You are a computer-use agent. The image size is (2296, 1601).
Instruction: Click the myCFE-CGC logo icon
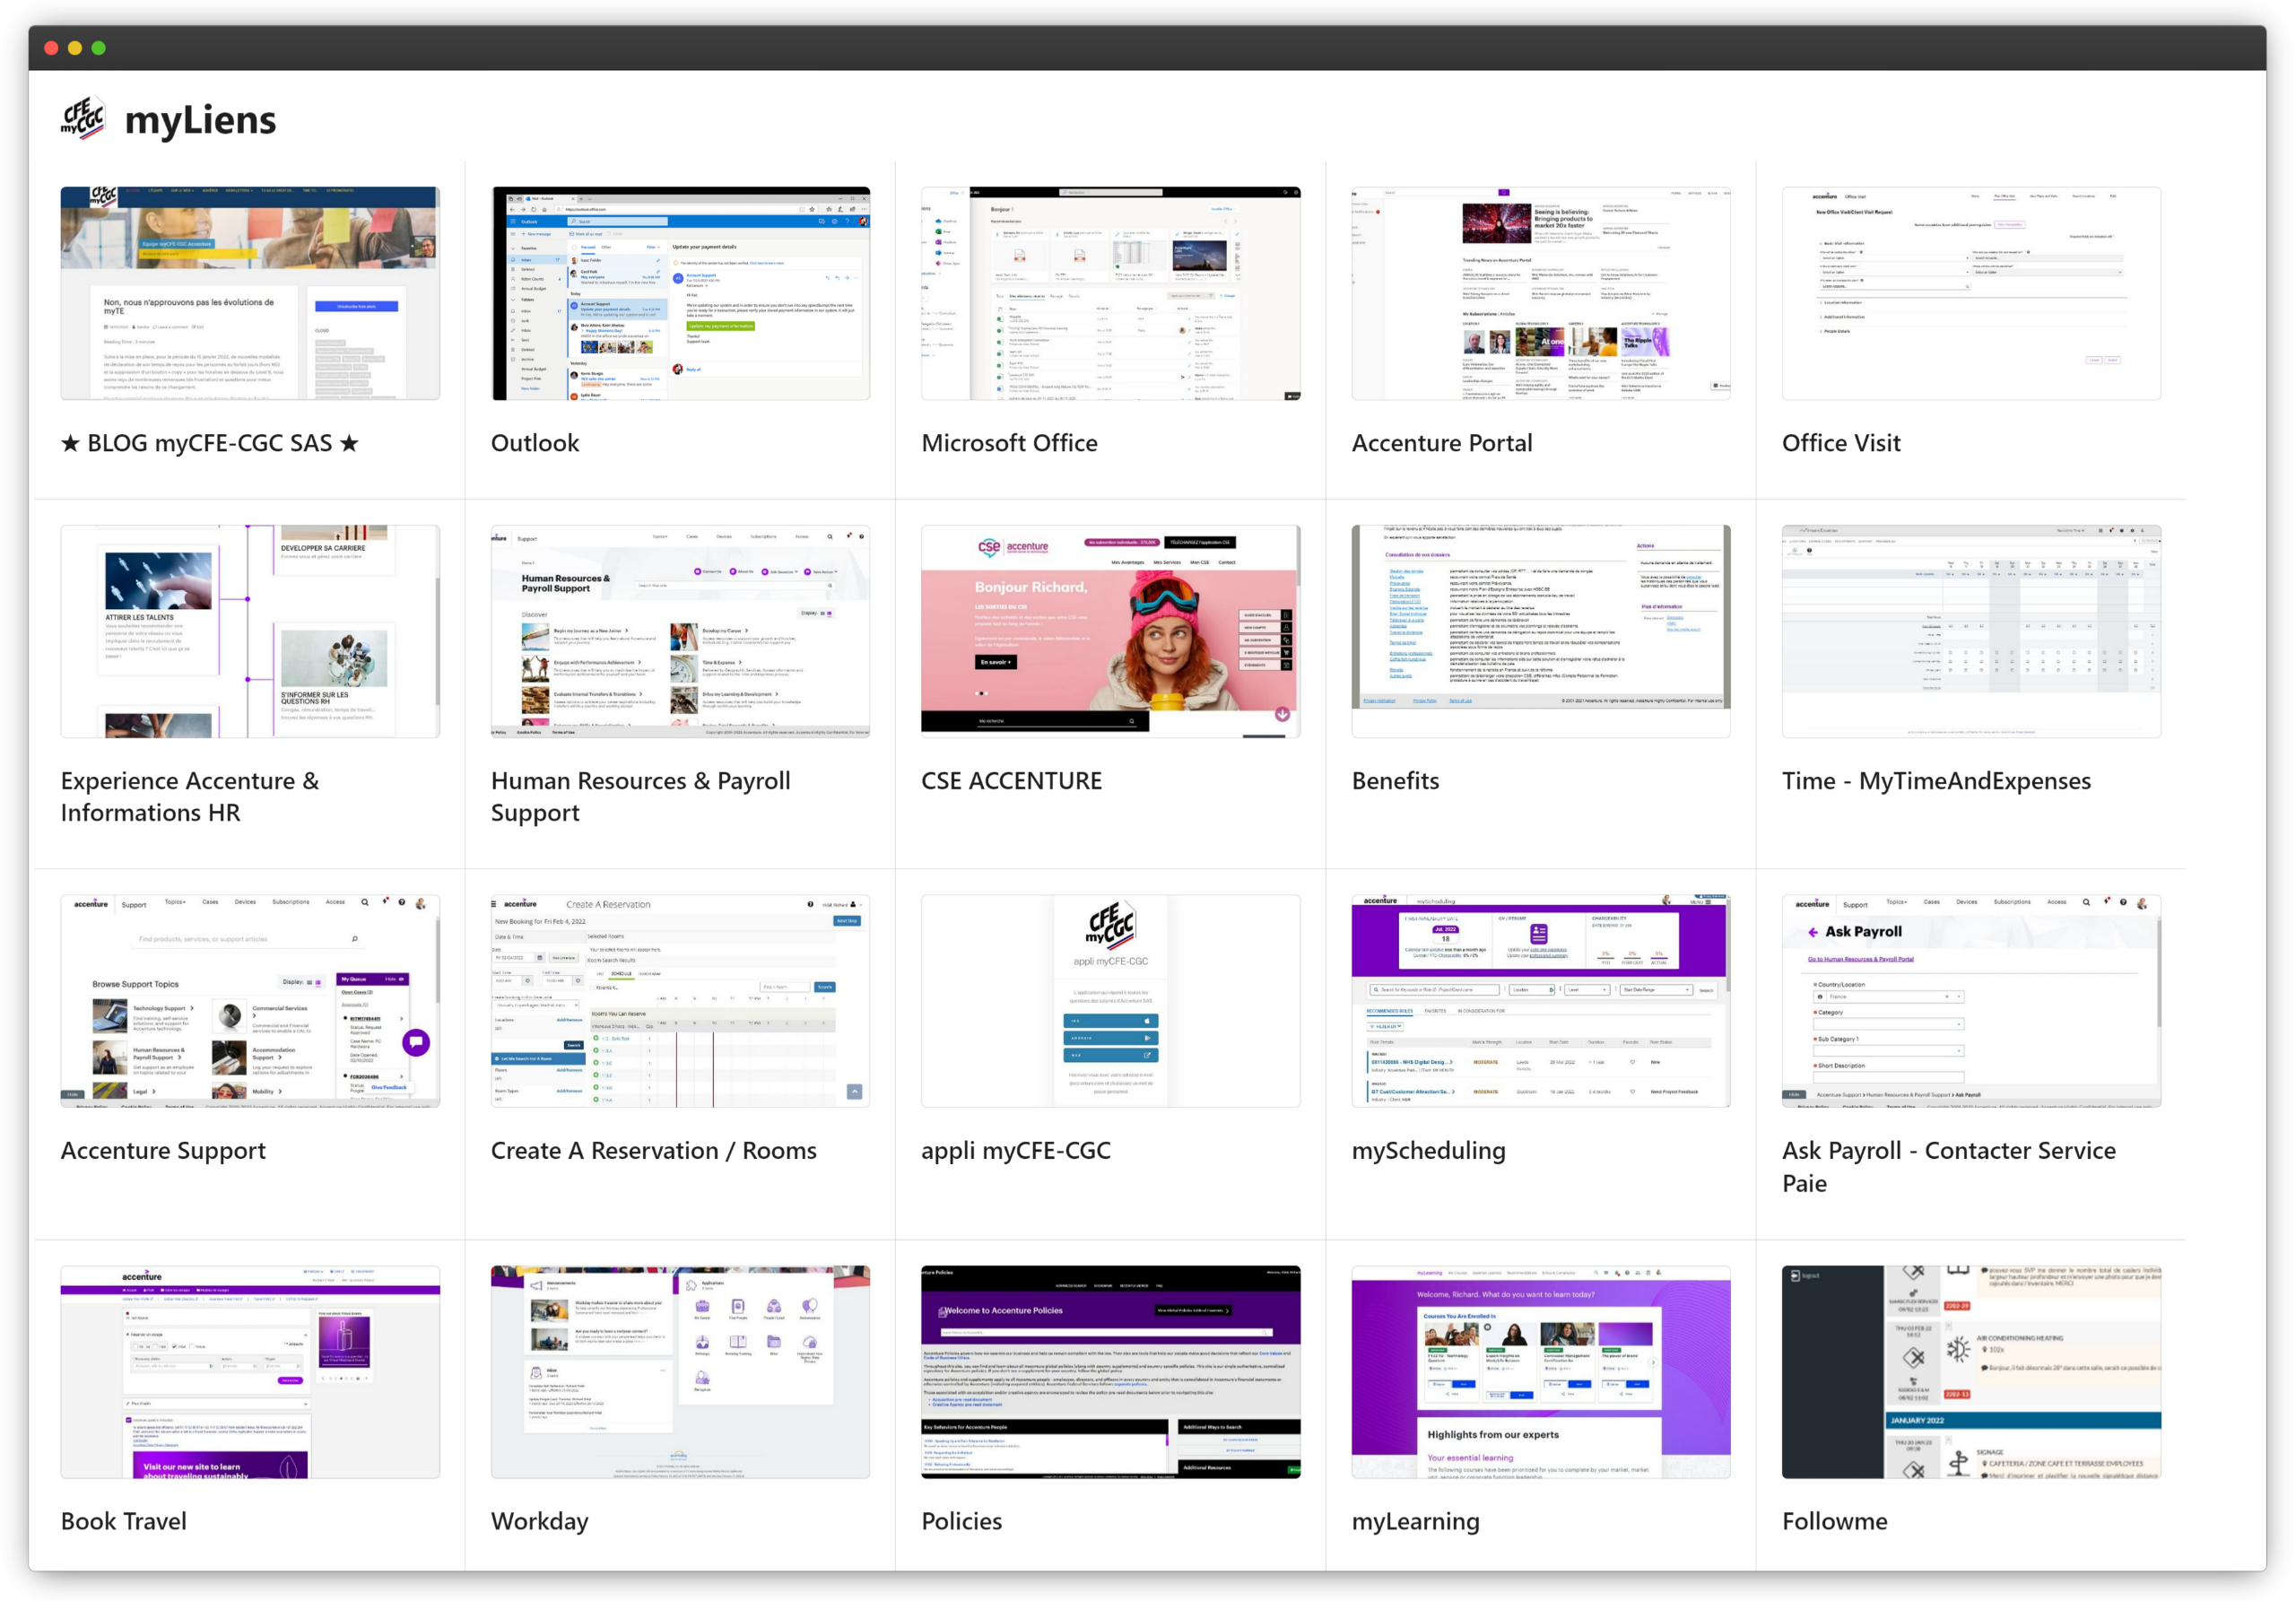pyautogui.click(x=83, y=120)
